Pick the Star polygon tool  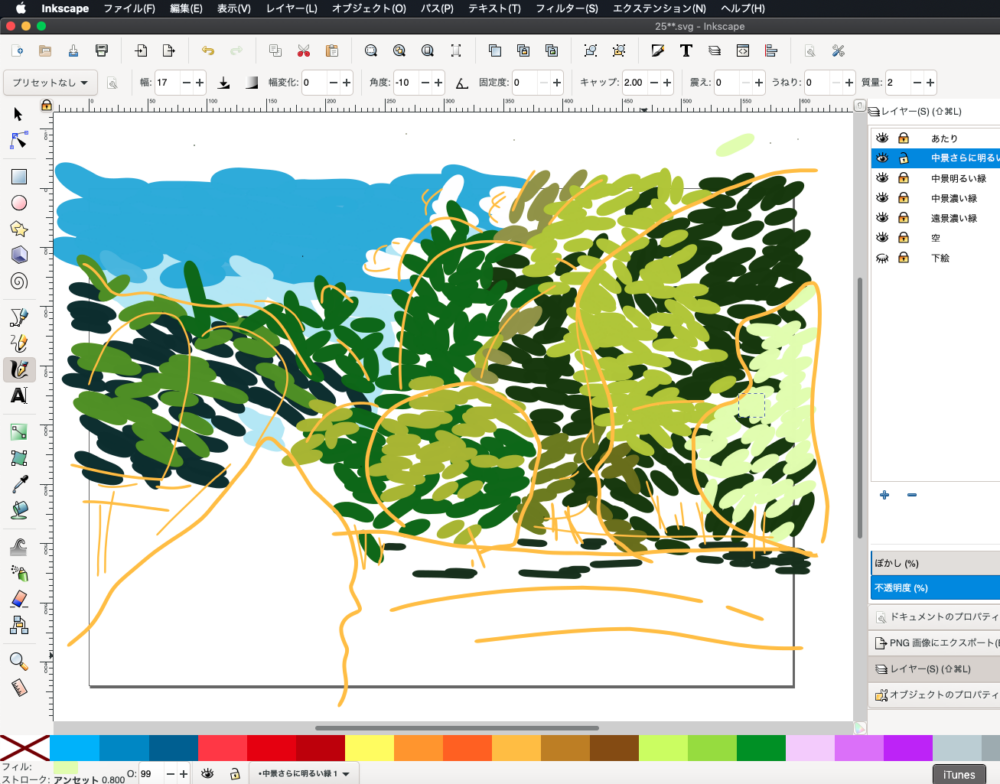pyautogui.click(x=18, y=229)
